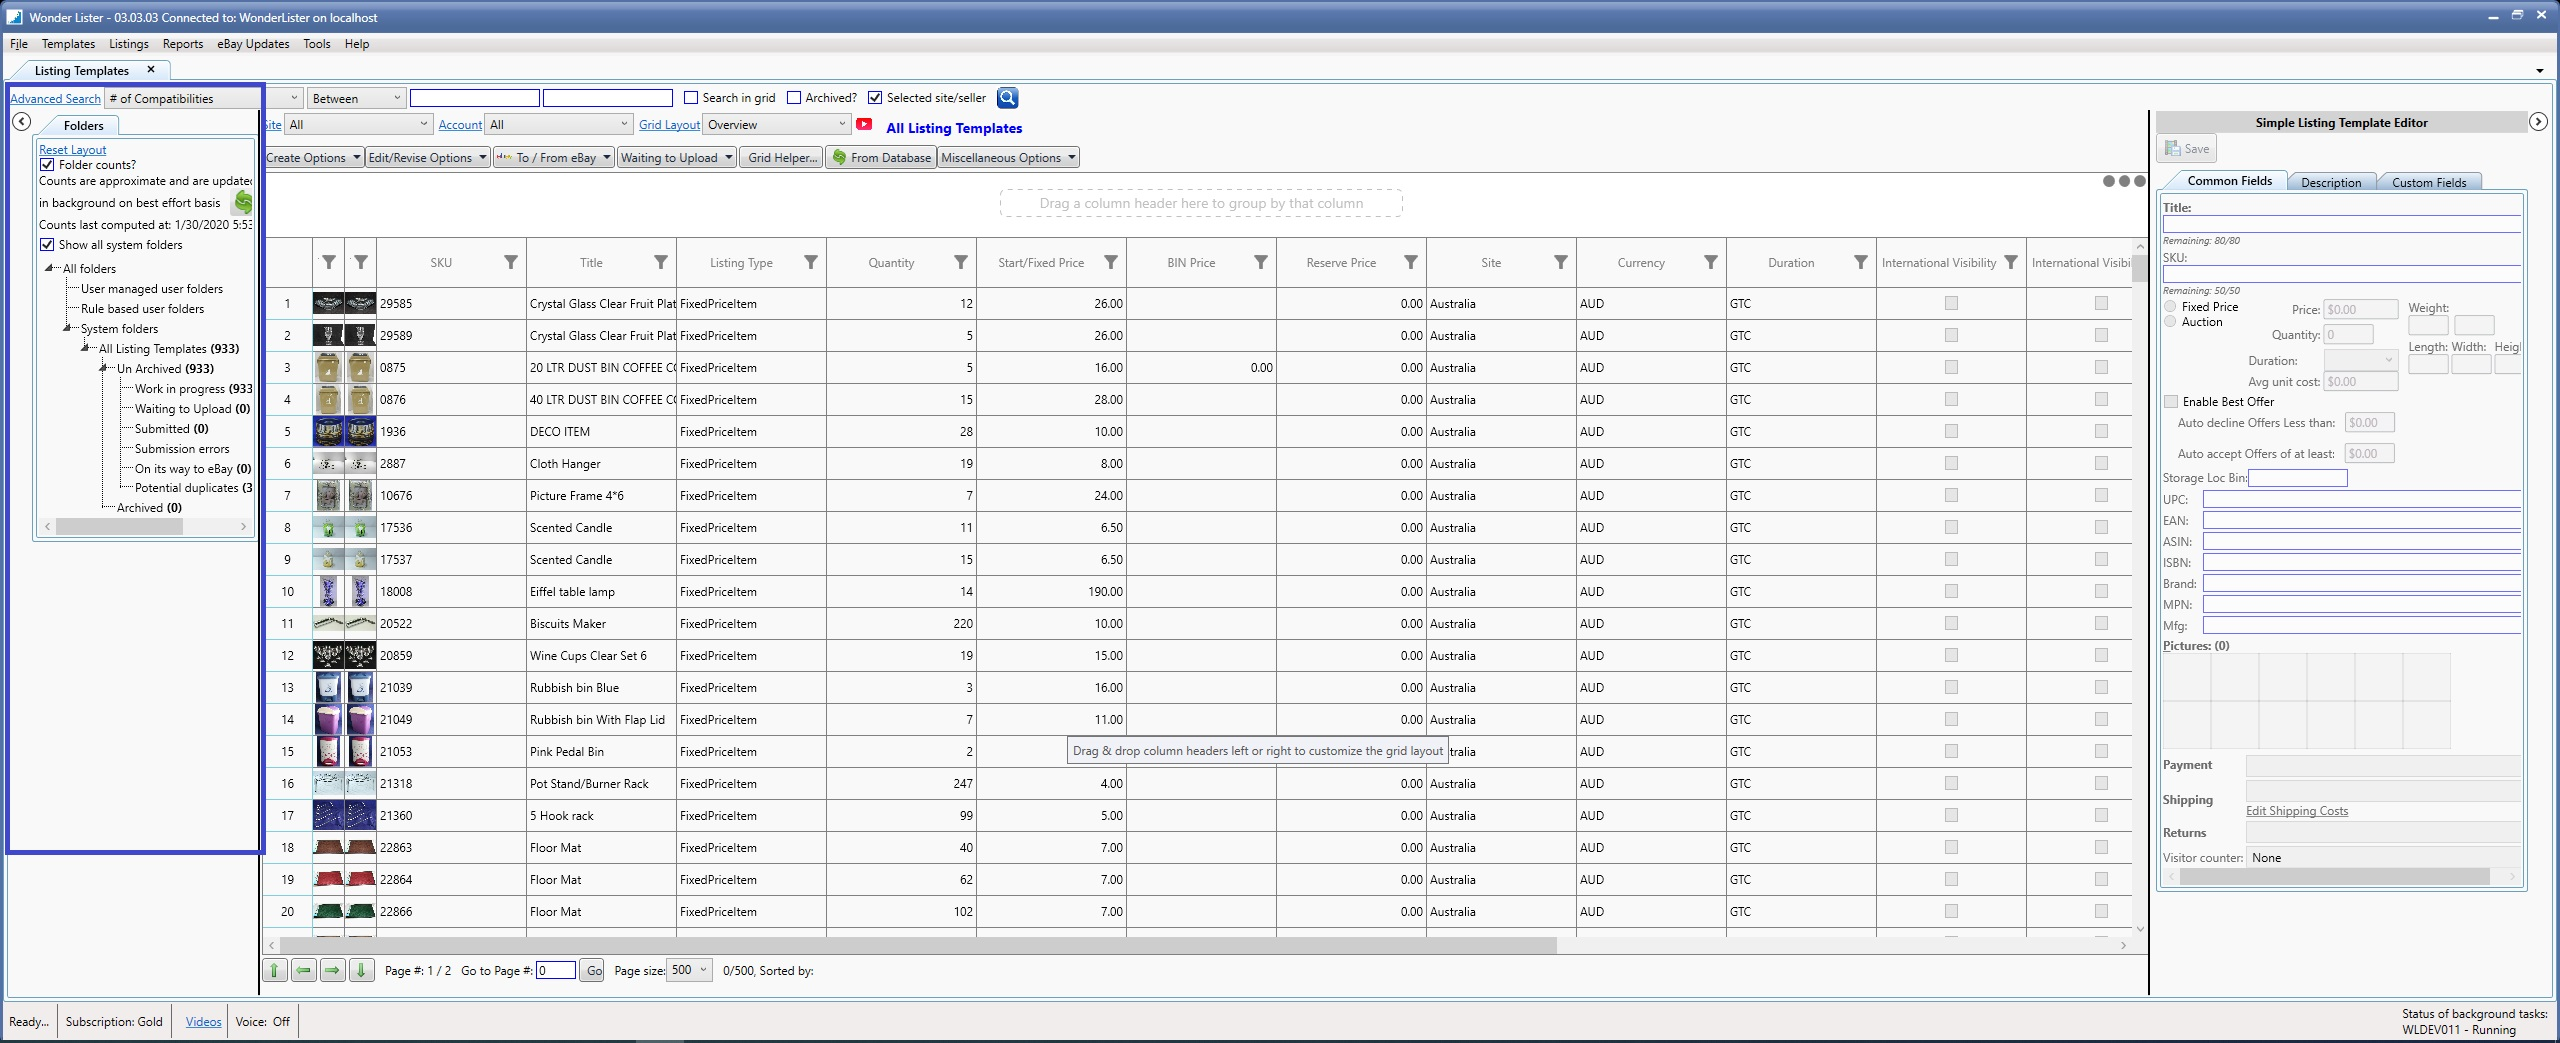
Task: Open the Edit/Revise Options dropdown
Action: tap(427, 158)
